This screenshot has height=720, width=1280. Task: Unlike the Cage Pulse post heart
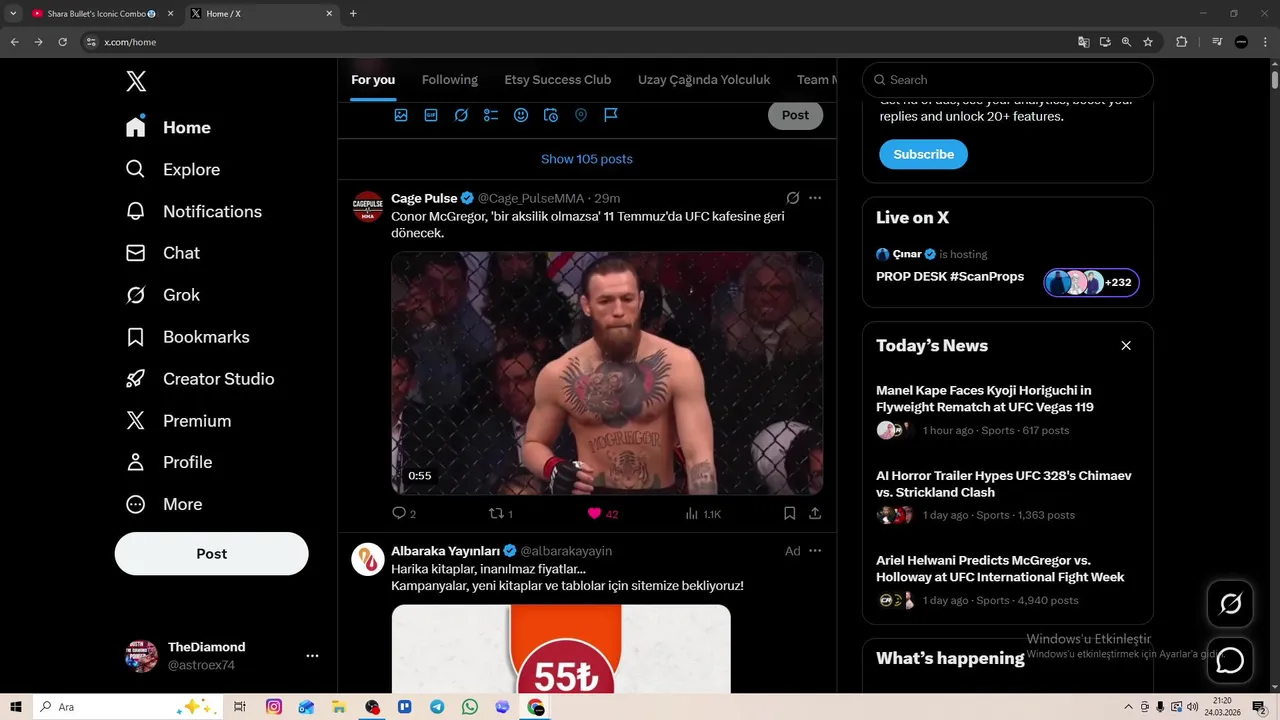coord(602,514)
